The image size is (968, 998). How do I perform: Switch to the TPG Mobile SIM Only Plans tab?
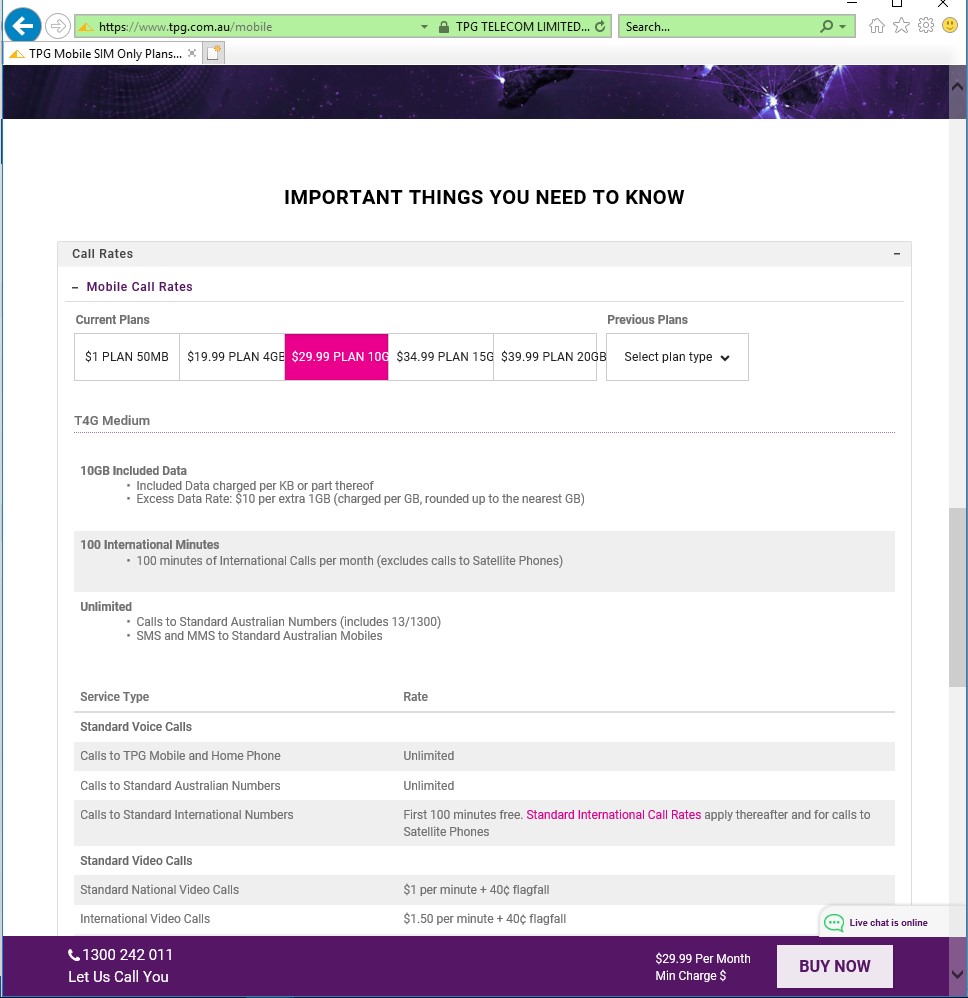pos(102,53)
